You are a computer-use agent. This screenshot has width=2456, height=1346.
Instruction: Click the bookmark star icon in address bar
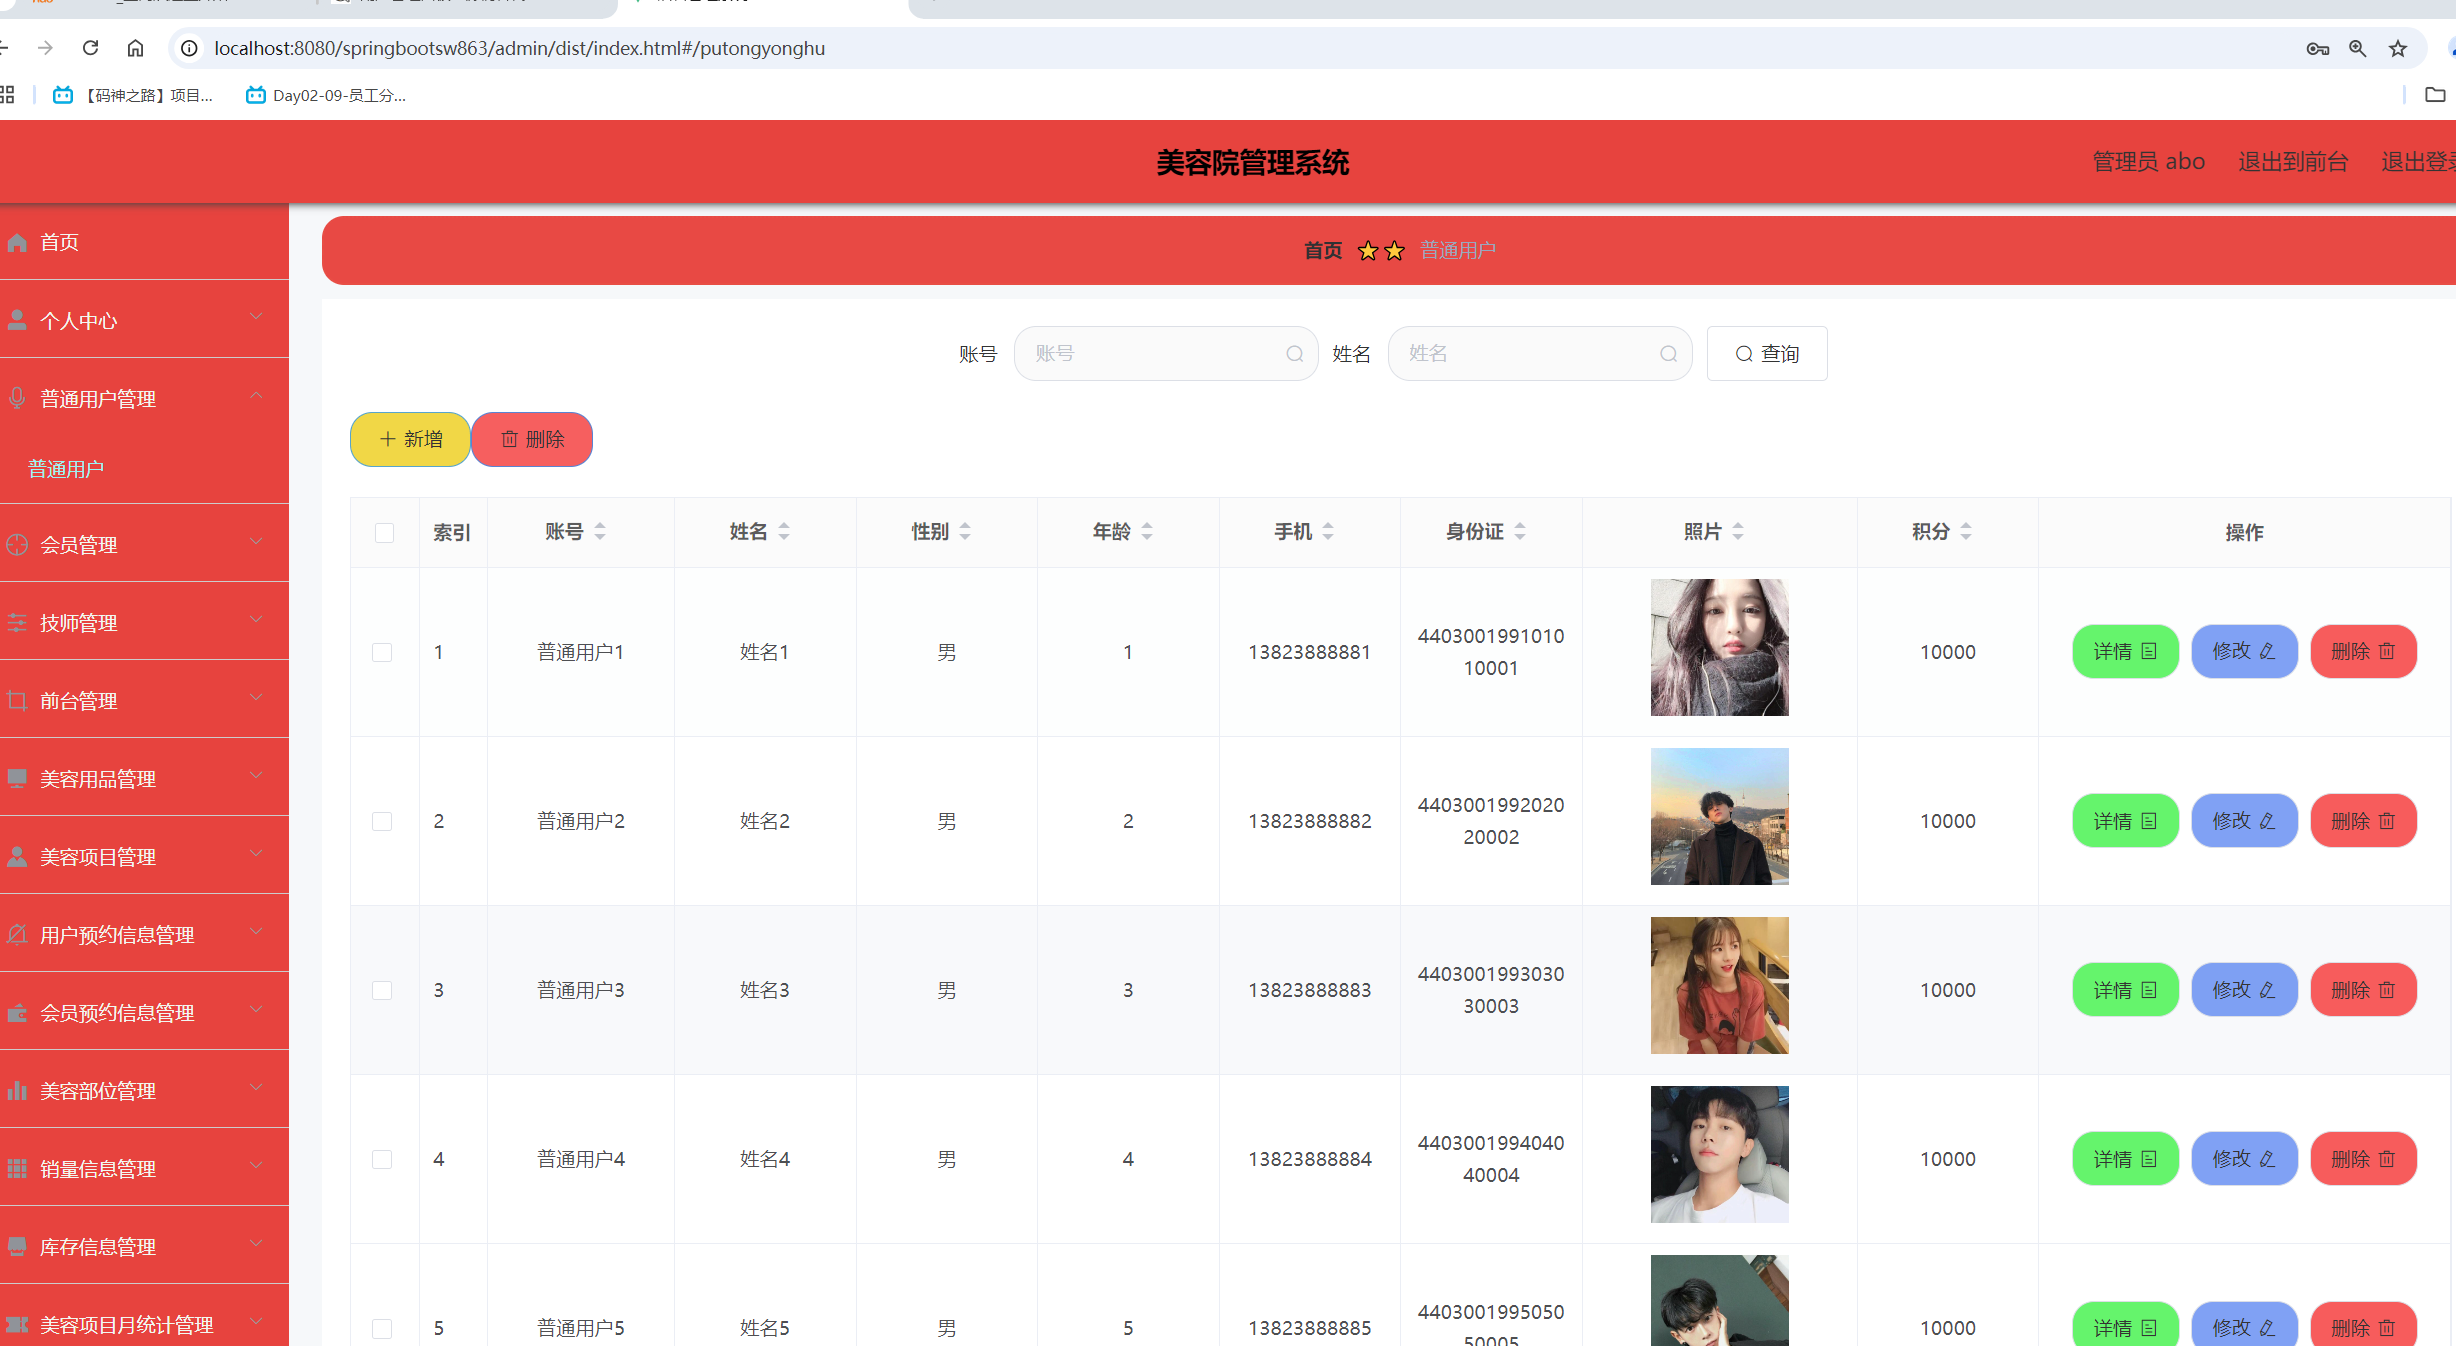coord(2398,48)
